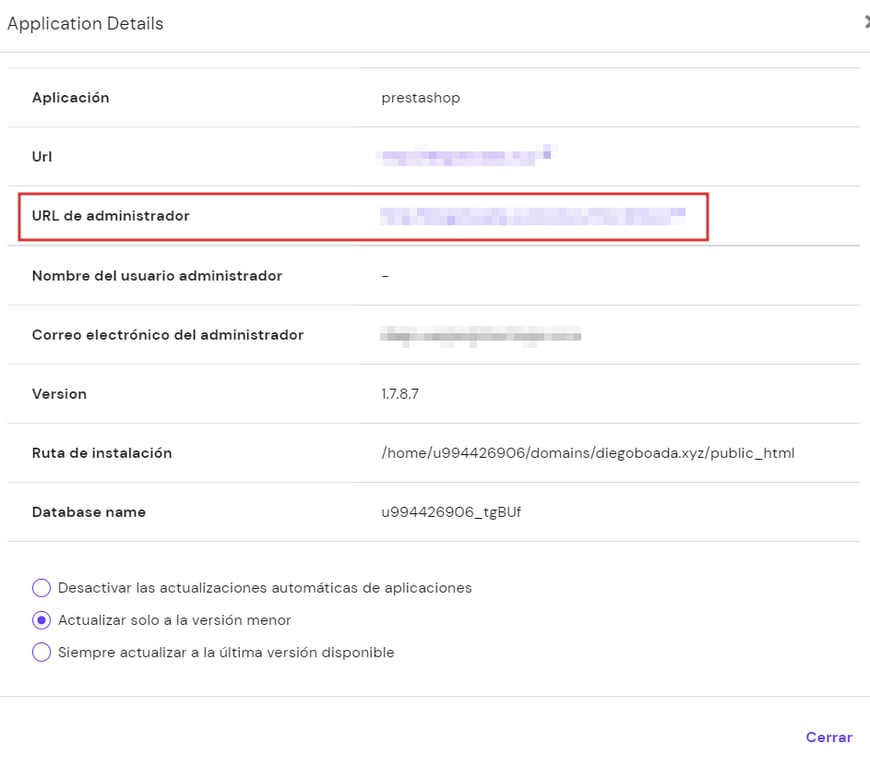Select "Desactivar las actualizaciones automáticas de aplicaciones"

(41, 588)
